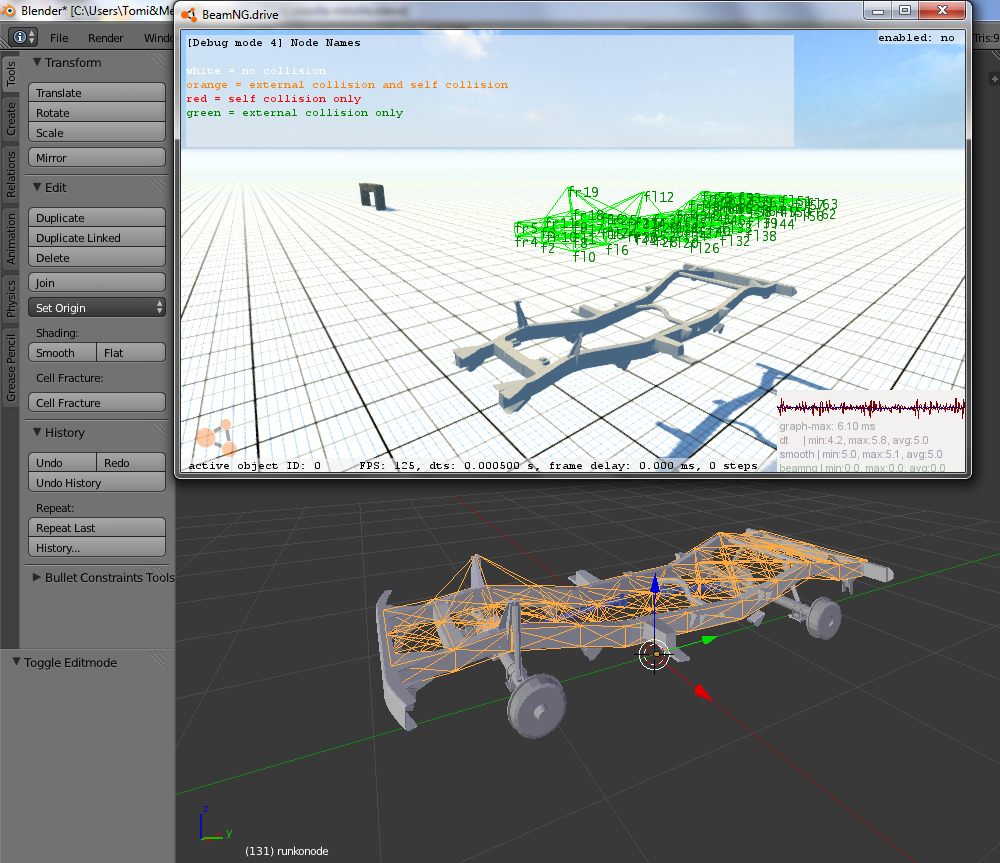Click the 'f112' node label in BeamNG
Image resolution: width=1000 pixels, height=863 pixels.
coord(659,197)
